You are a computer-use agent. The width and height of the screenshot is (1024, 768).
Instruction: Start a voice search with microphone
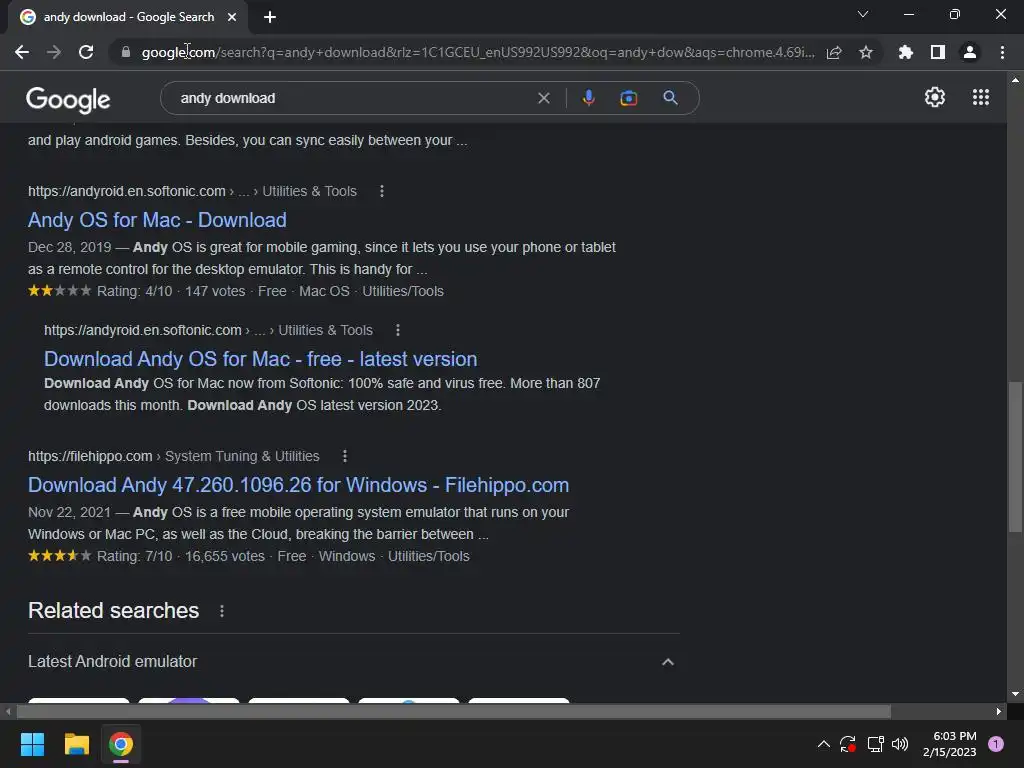[x=588, y=98]
